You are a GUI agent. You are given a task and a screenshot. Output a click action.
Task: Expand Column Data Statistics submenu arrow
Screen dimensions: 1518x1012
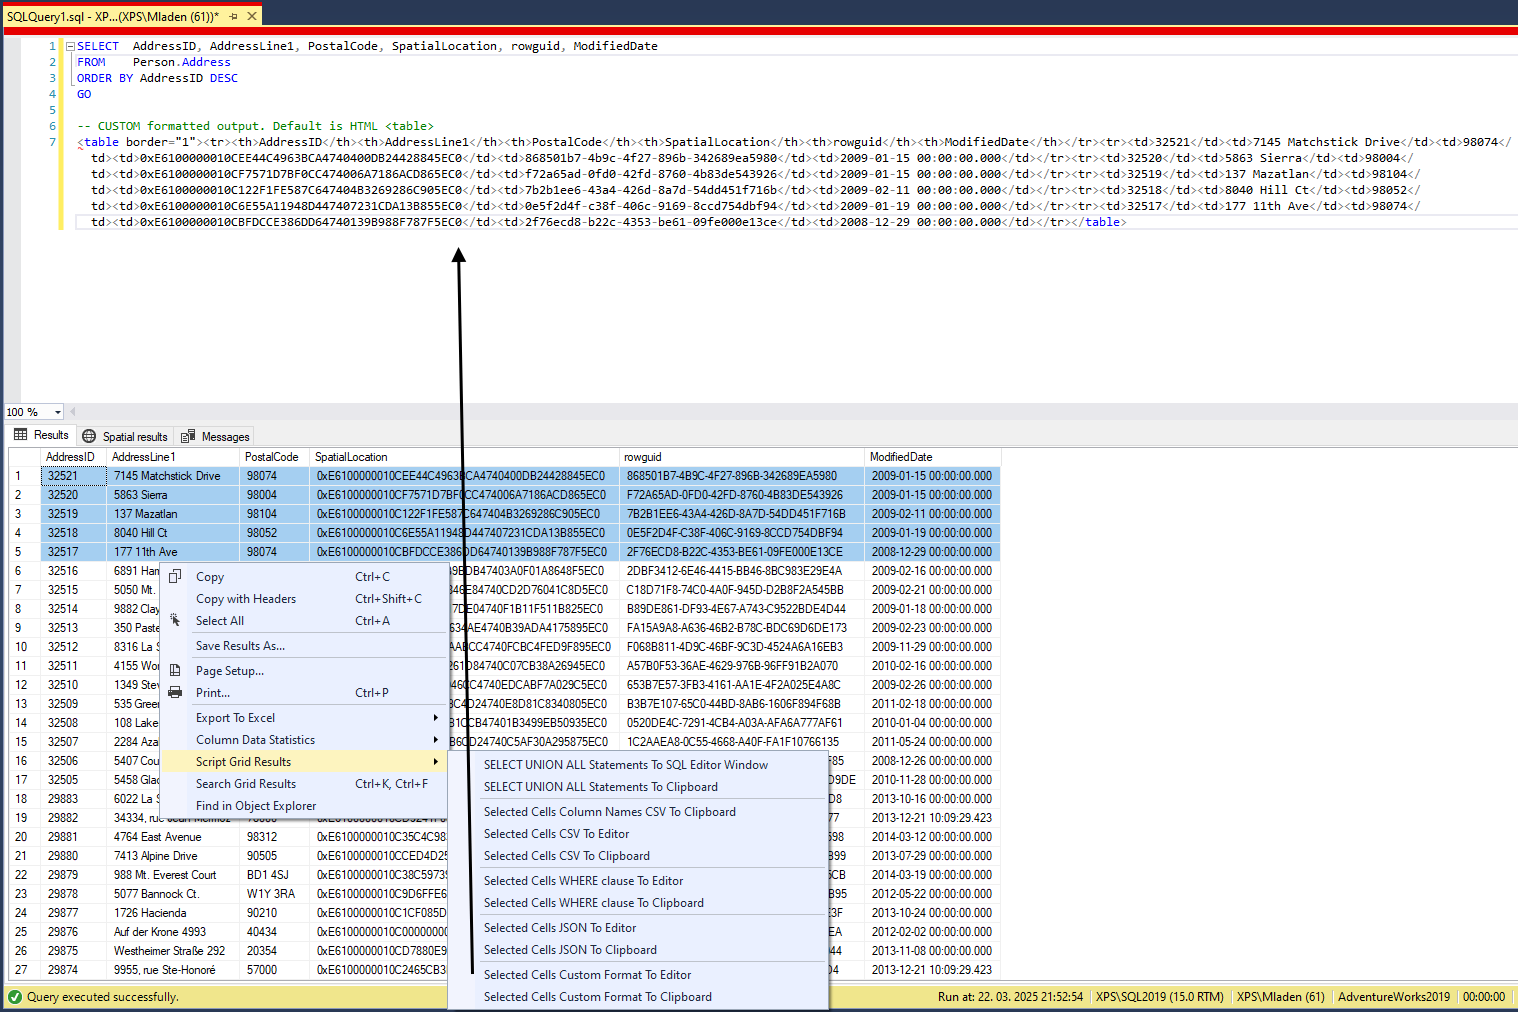435,740
